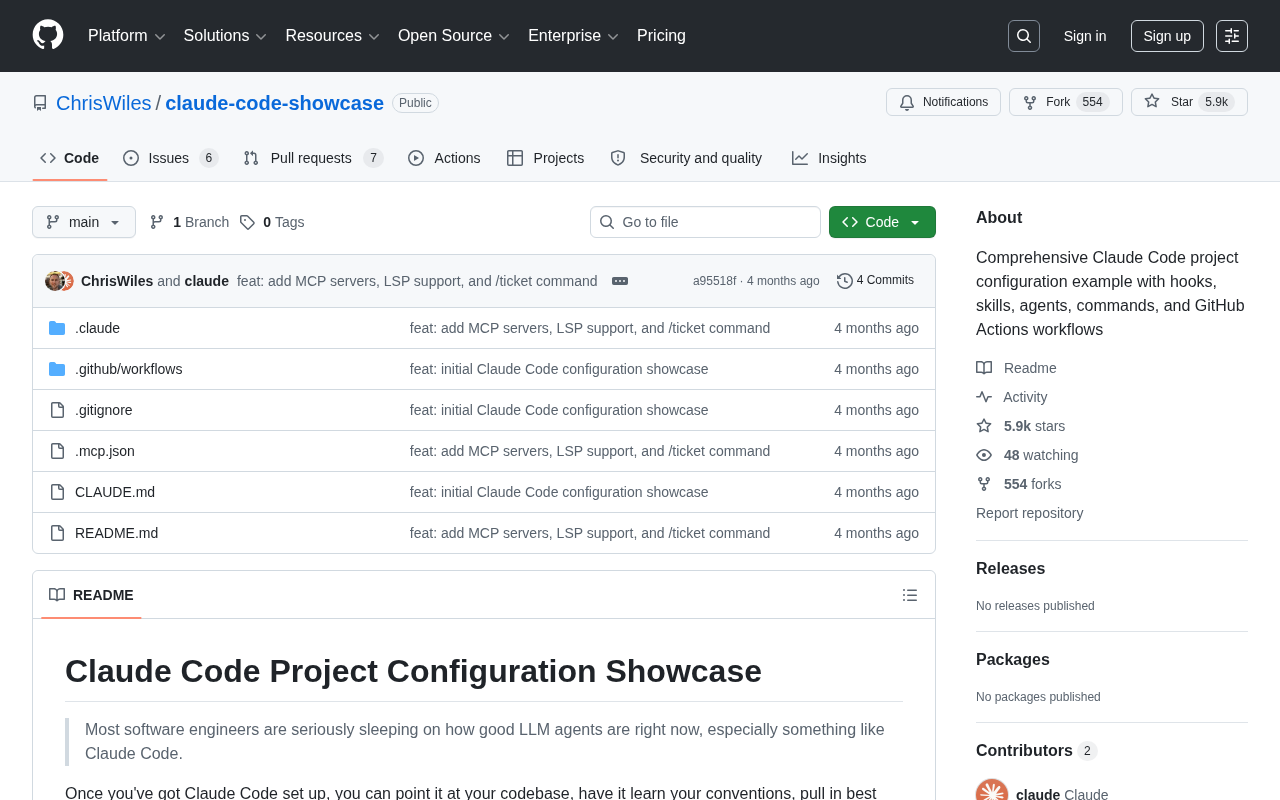
Task: Click the tag icon beside Tags
Action: pyautogui.click(x=247, y=222)
